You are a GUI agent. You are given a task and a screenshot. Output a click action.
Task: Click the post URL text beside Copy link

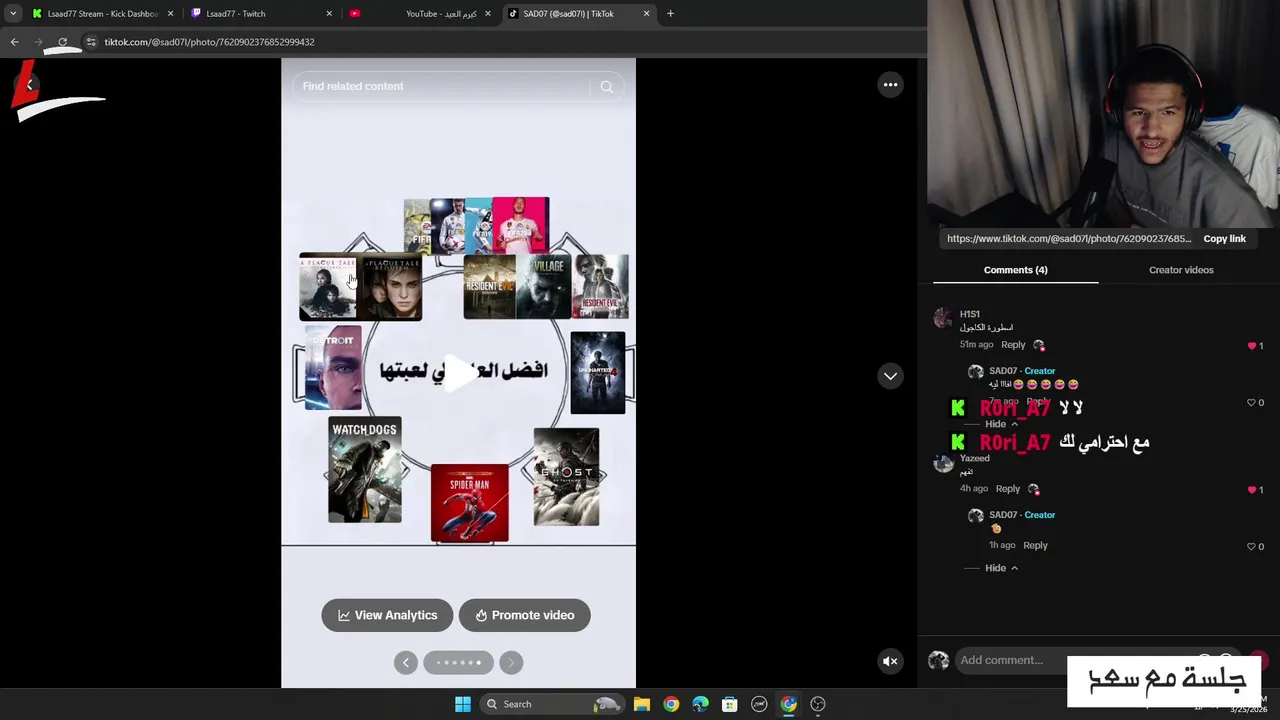1069,239
